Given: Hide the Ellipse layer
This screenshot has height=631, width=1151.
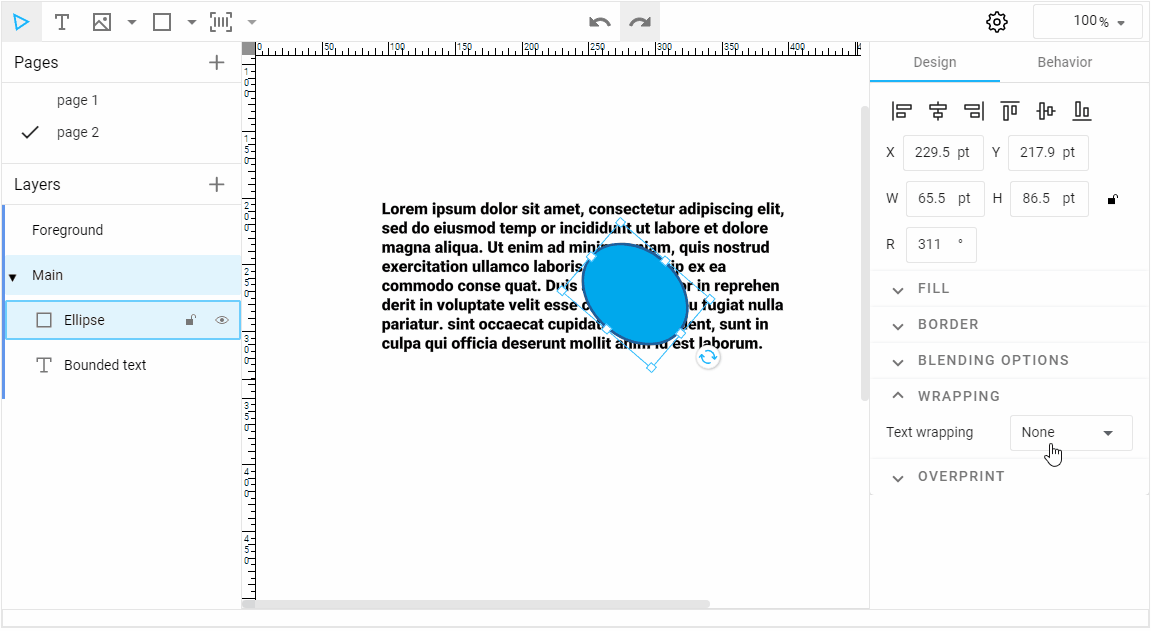Looking at the screenshot, I should [x=221, y=320].
